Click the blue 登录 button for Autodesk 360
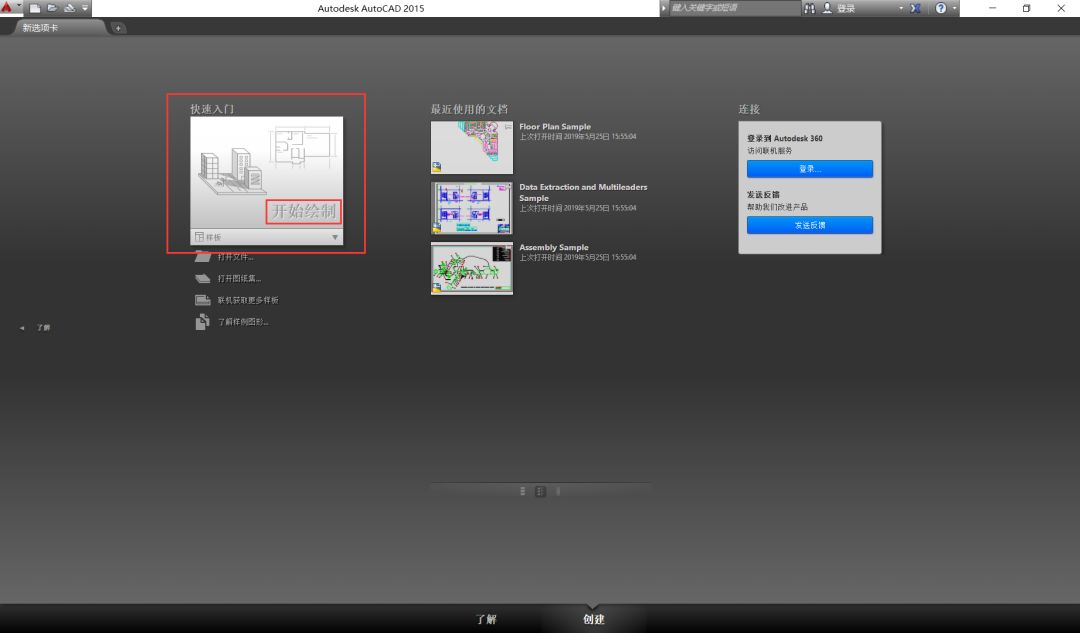The width and height of the screenshot is (1080, 633). click(810, 169)
